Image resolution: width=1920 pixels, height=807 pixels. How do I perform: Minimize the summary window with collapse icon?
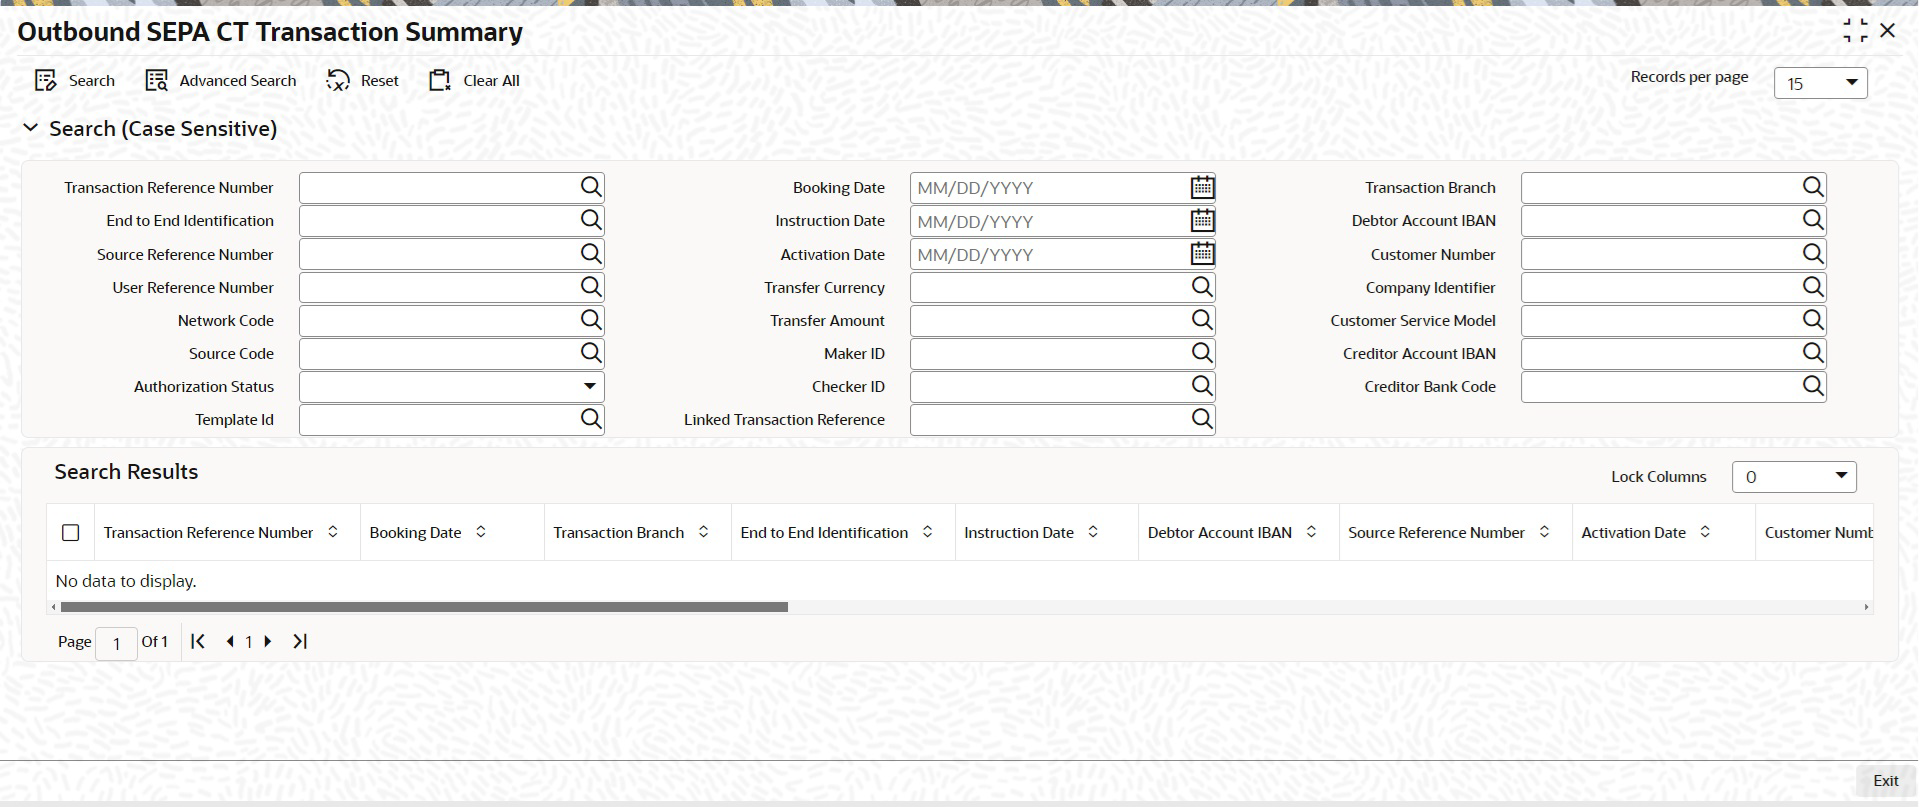tap(1855, 31)
